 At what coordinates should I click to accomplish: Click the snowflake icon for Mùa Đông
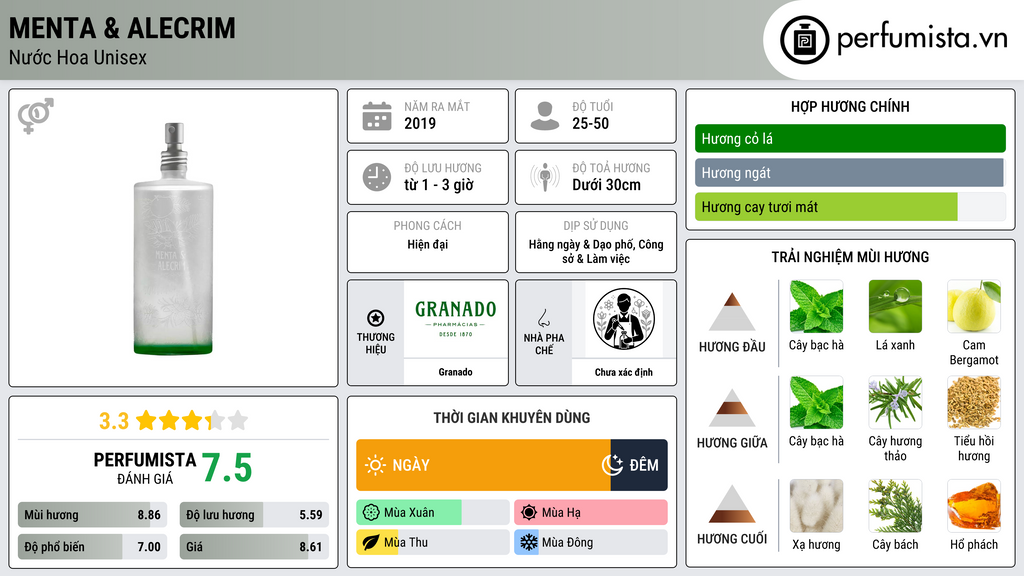coord(528,542)
